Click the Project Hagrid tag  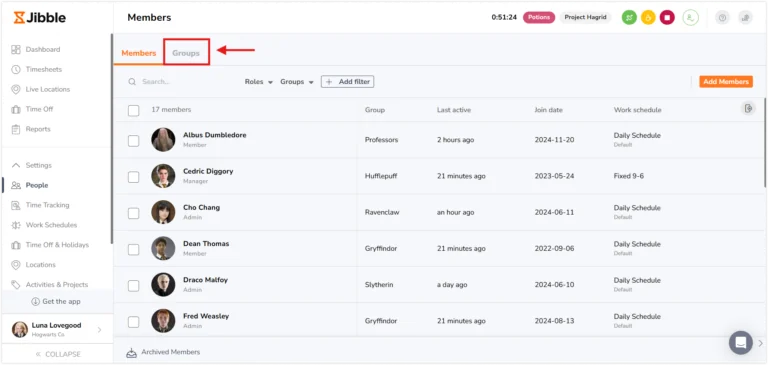tap(585, 18)
